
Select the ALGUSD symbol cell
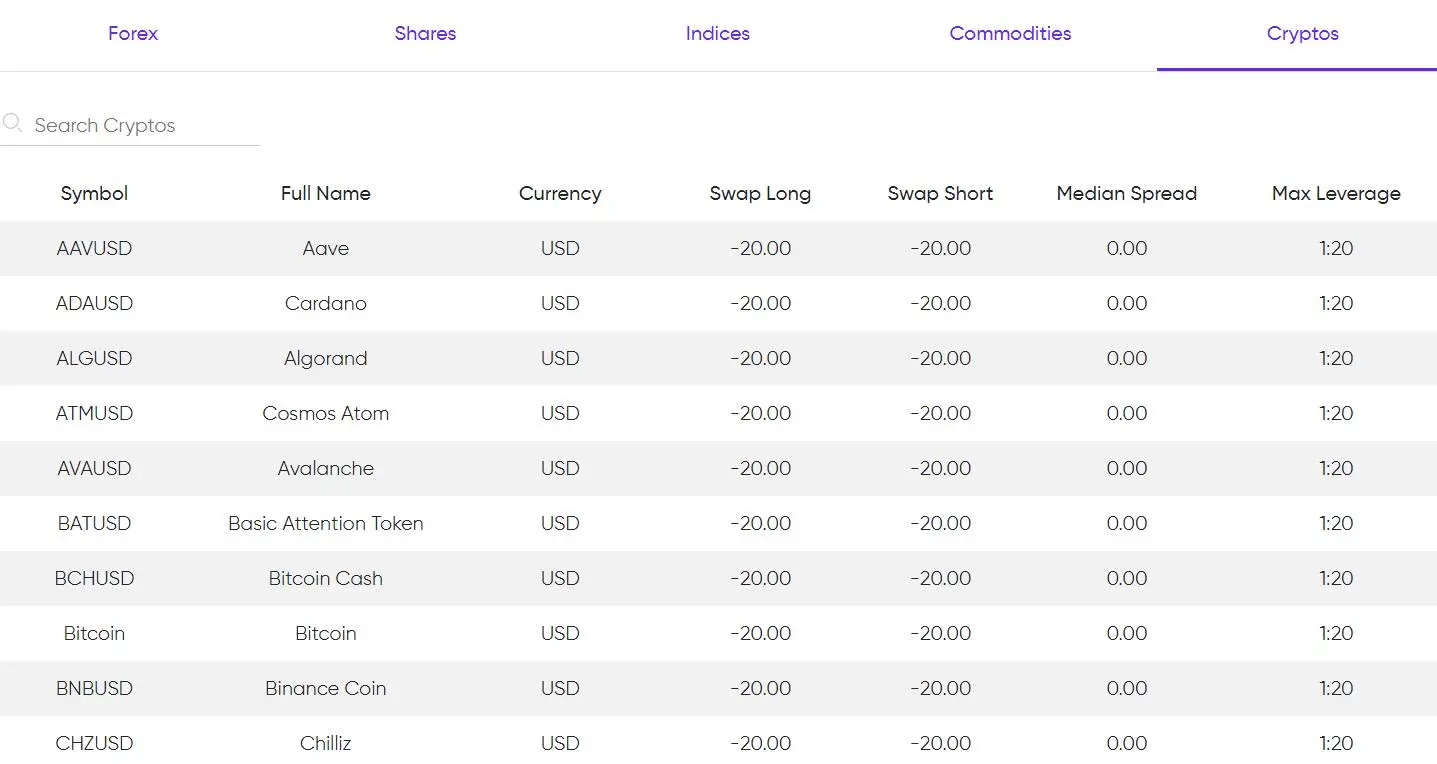[94, 359]
